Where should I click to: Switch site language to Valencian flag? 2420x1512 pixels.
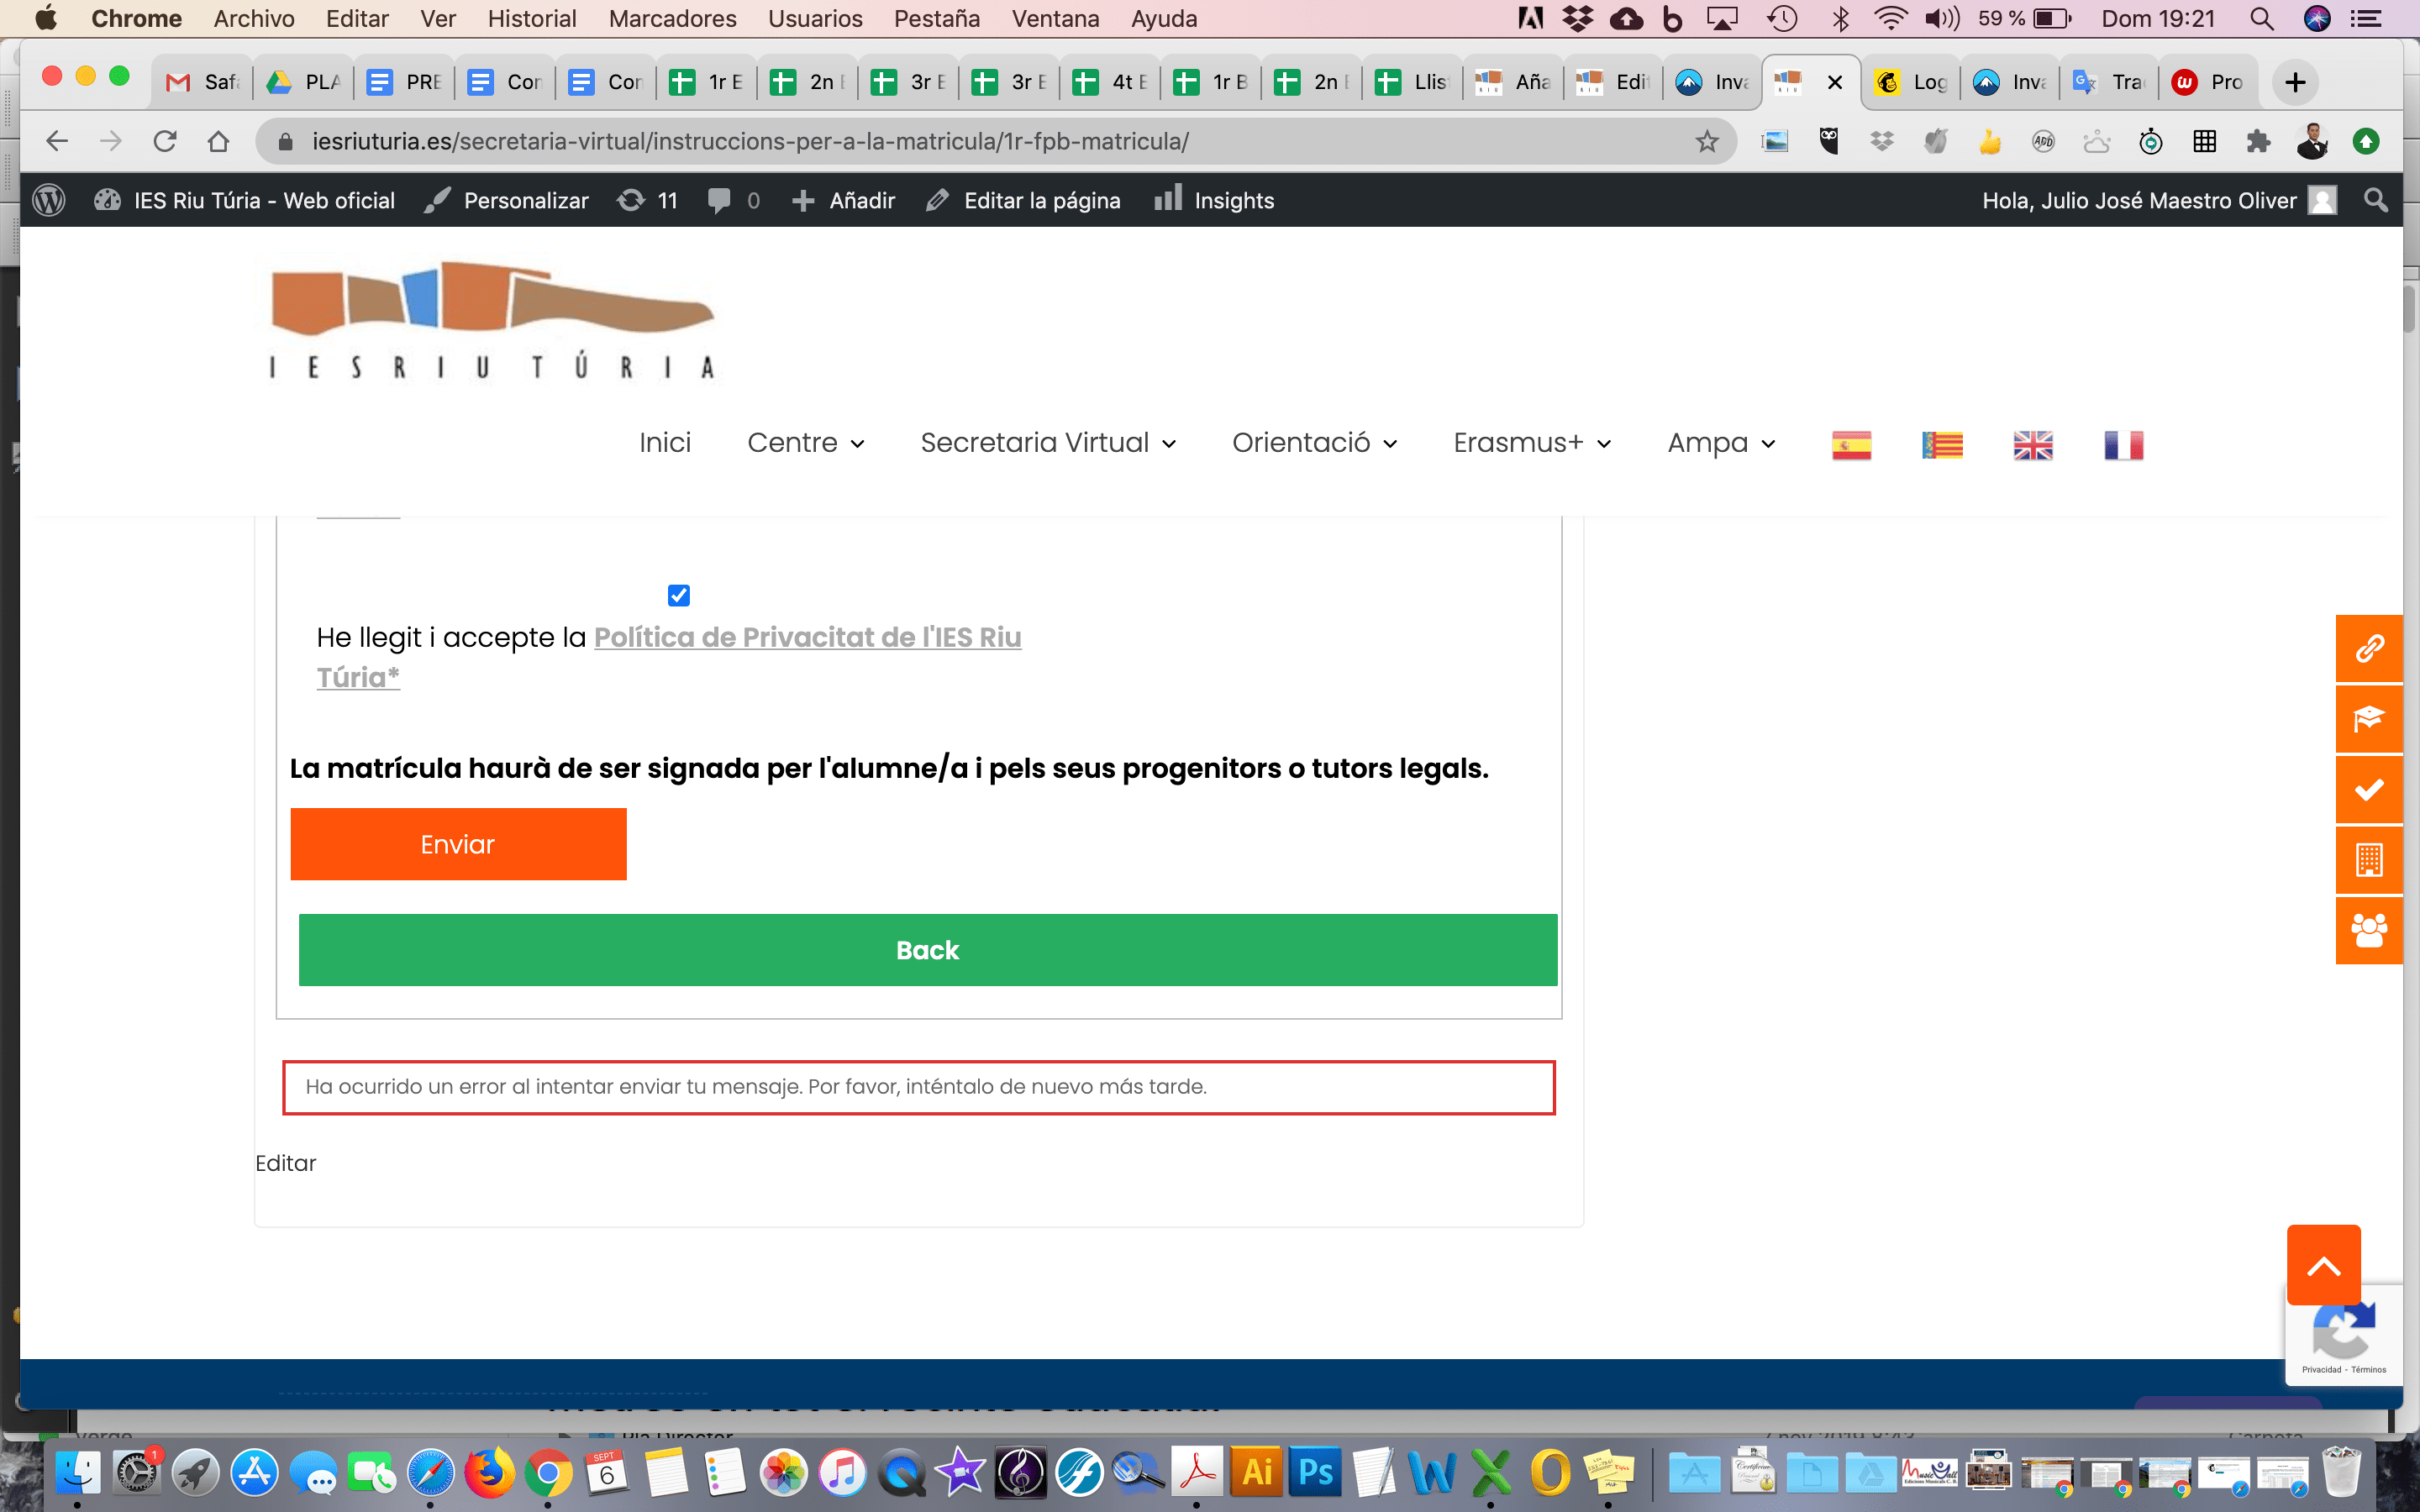click(x=1942, y=445)
